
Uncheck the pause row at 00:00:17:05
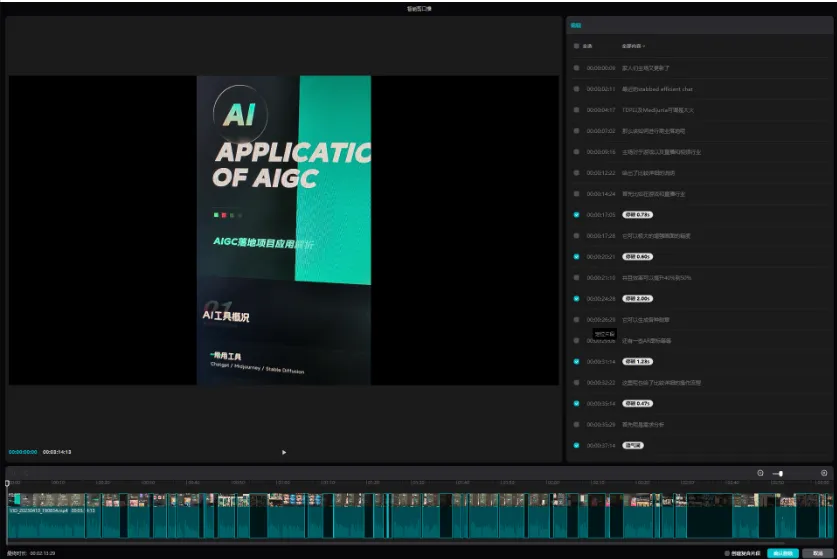point(576,215)
